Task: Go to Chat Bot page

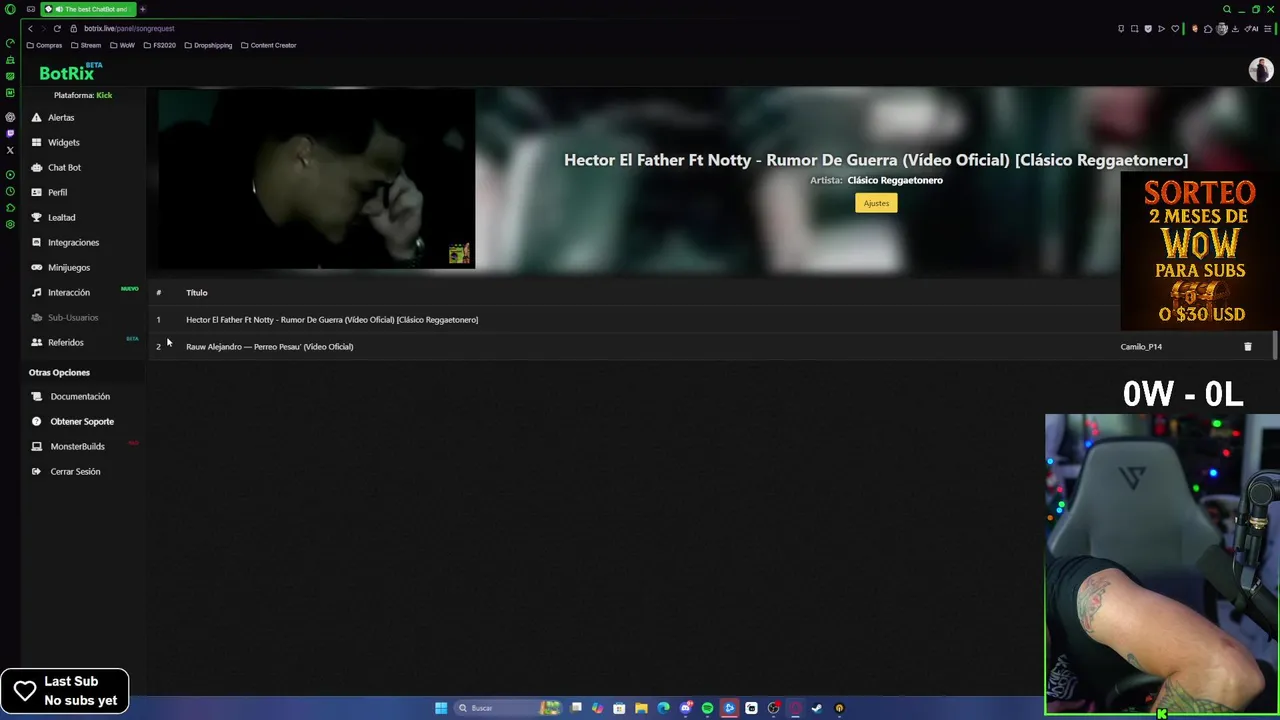Action: click(x=63, y=167)
